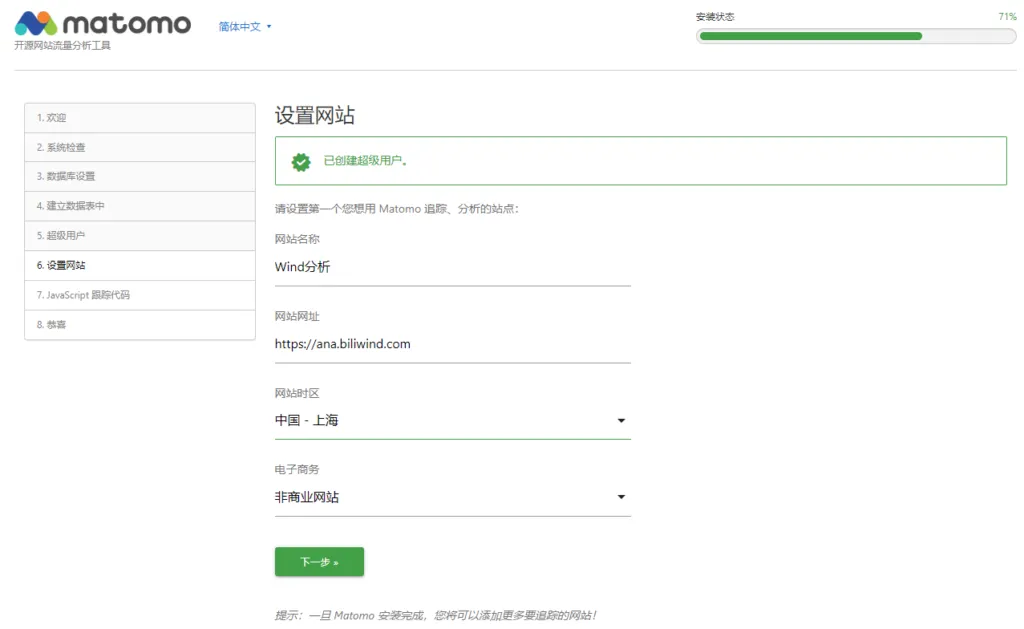The width and height of the screenshot is (1024, 629).
Task: Click the 网站名称 input field
Action: pyautogui.click(x=452, y=267)
